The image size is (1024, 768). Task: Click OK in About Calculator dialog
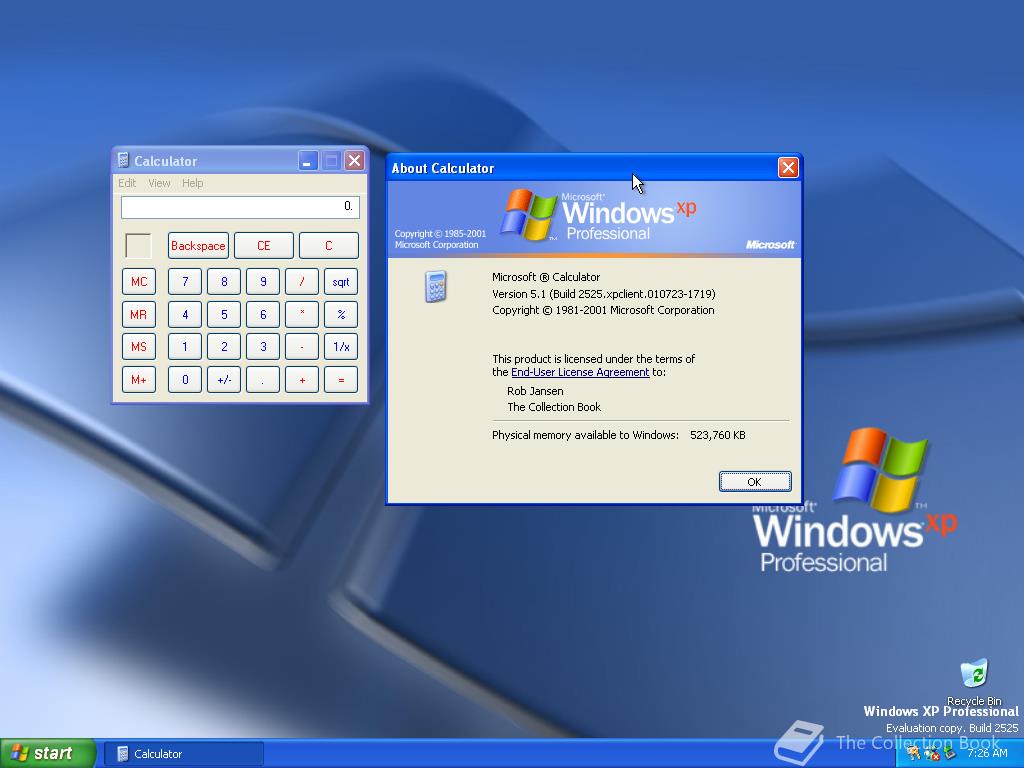pos(755,482)
